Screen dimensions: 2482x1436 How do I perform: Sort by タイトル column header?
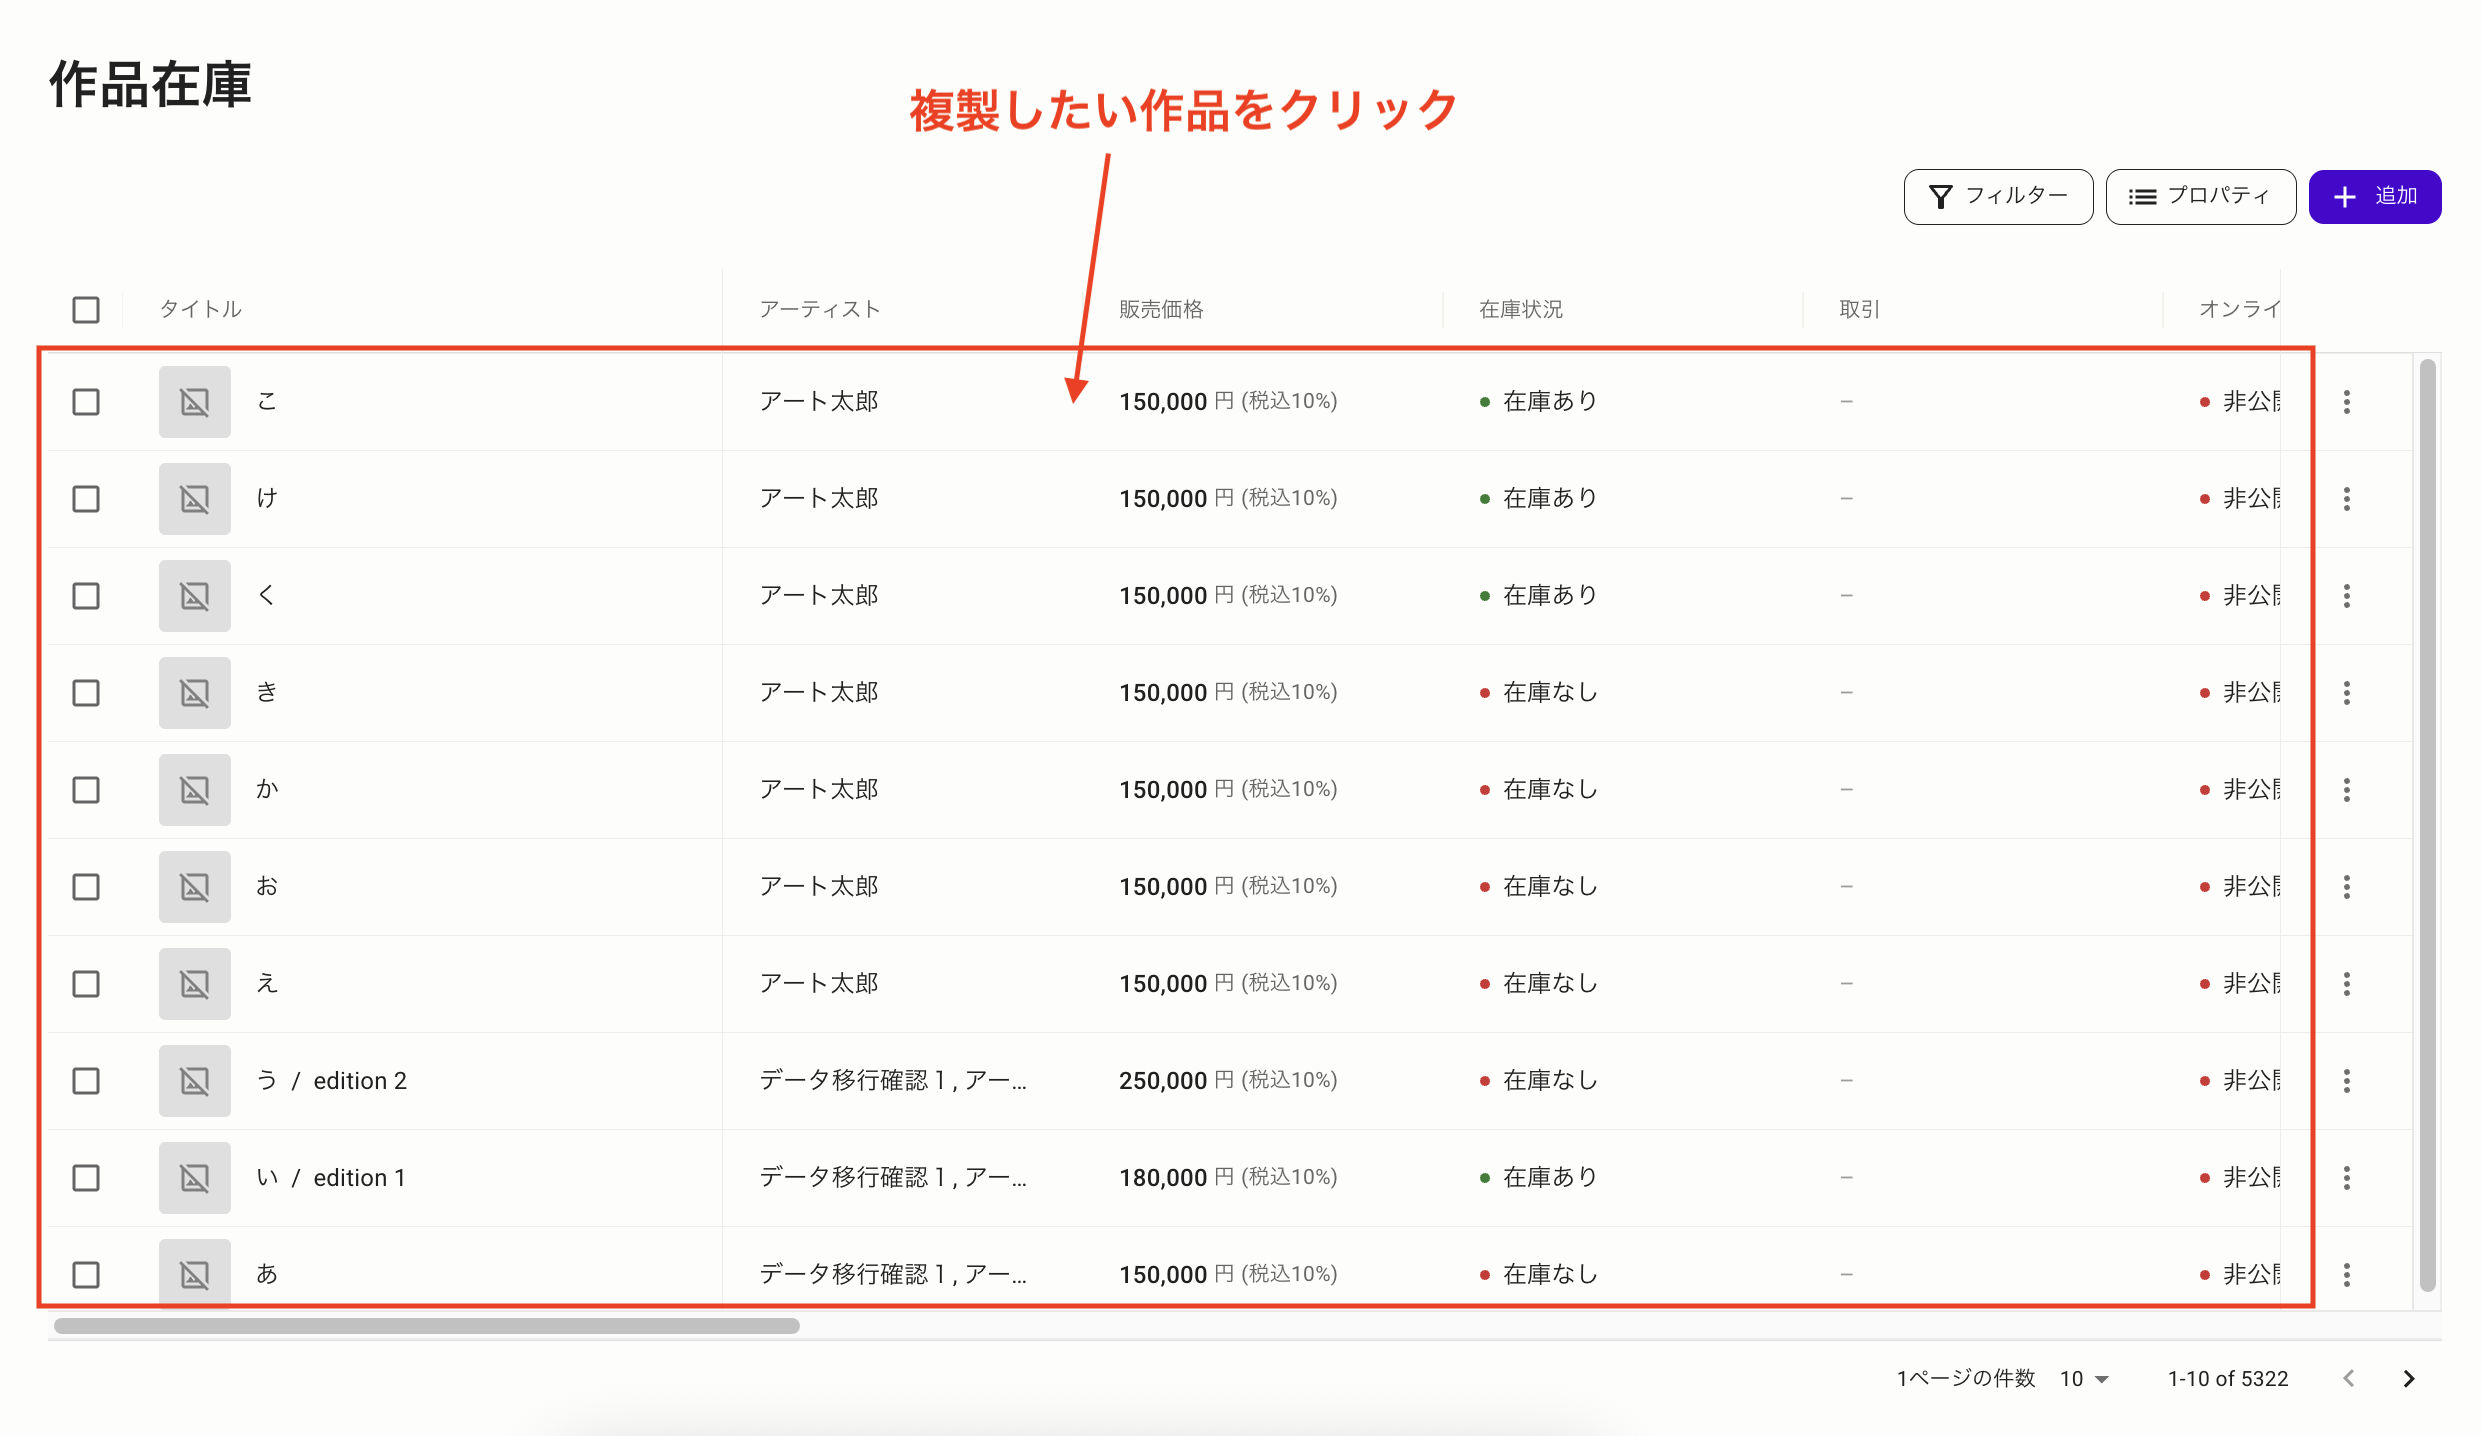(x=201, y=310)
